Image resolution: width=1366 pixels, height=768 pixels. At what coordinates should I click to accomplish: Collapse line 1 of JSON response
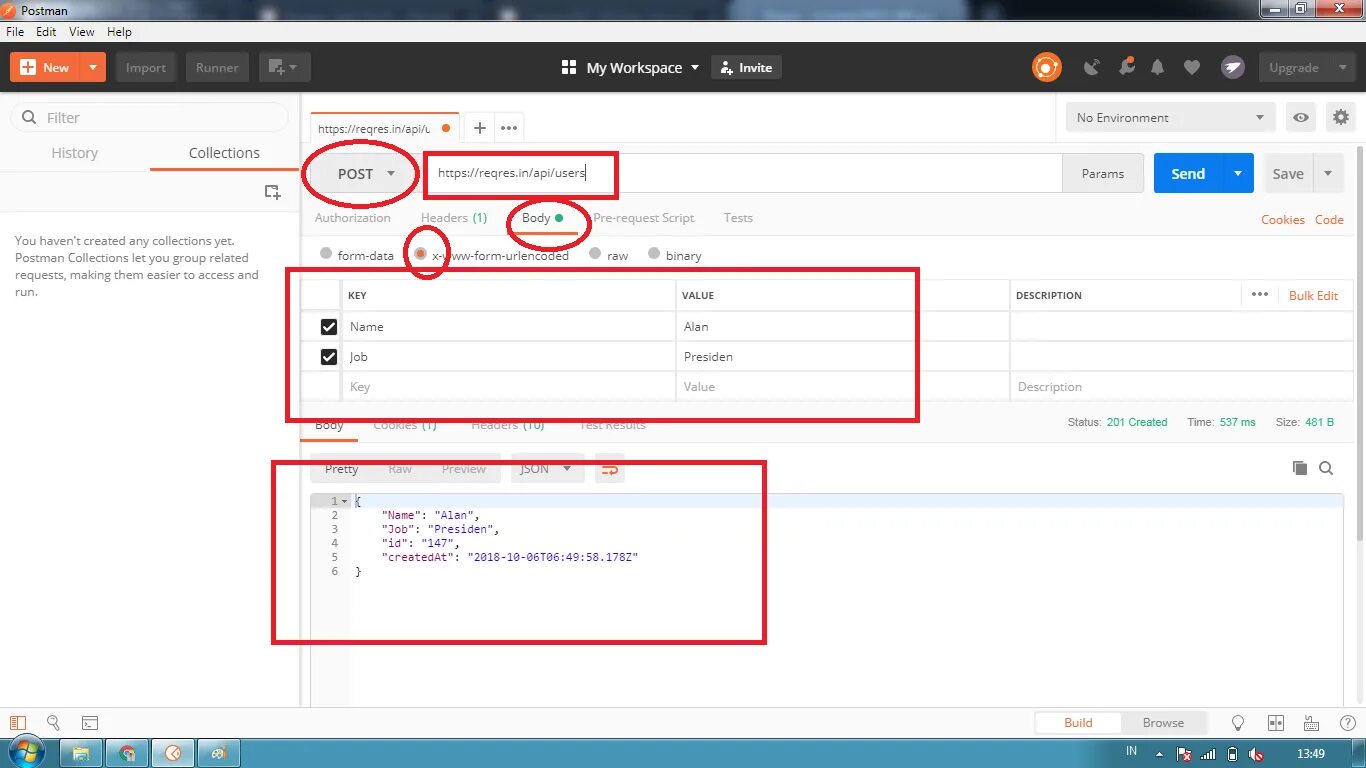pyautogui.click(x=345, y=501)
